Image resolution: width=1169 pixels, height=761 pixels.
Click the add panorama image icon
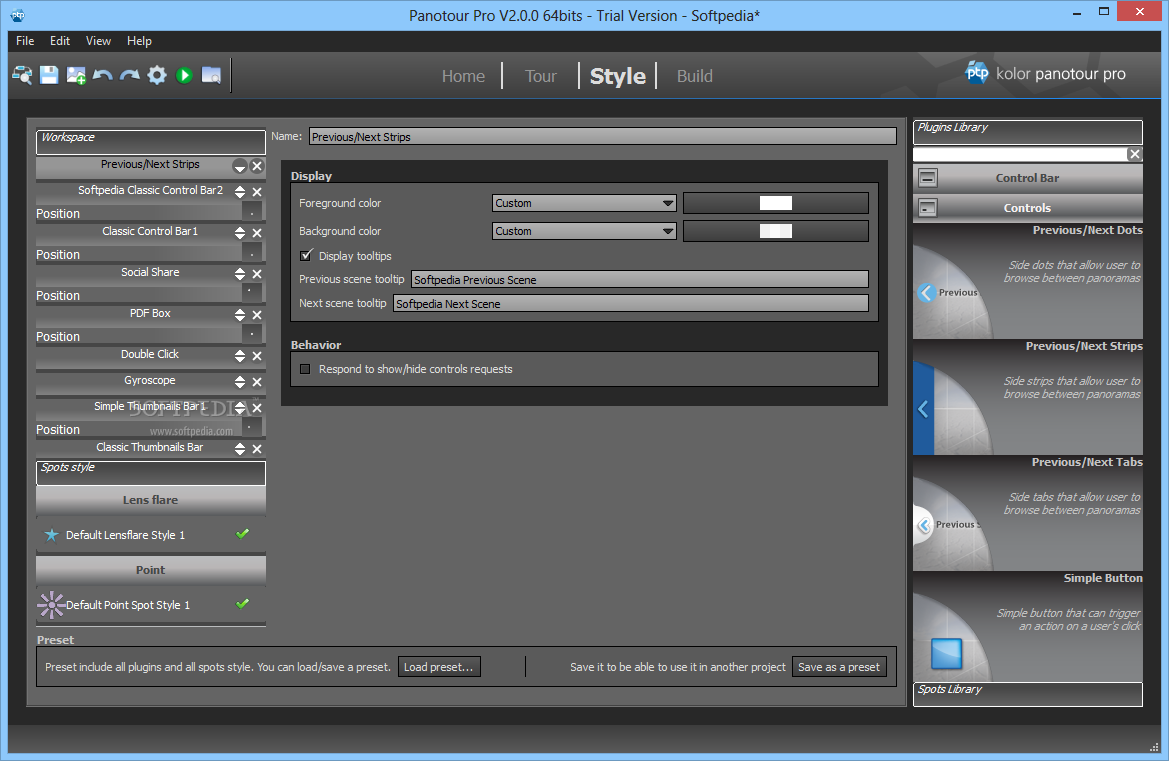pyautogui.click(x=76, y=75)
